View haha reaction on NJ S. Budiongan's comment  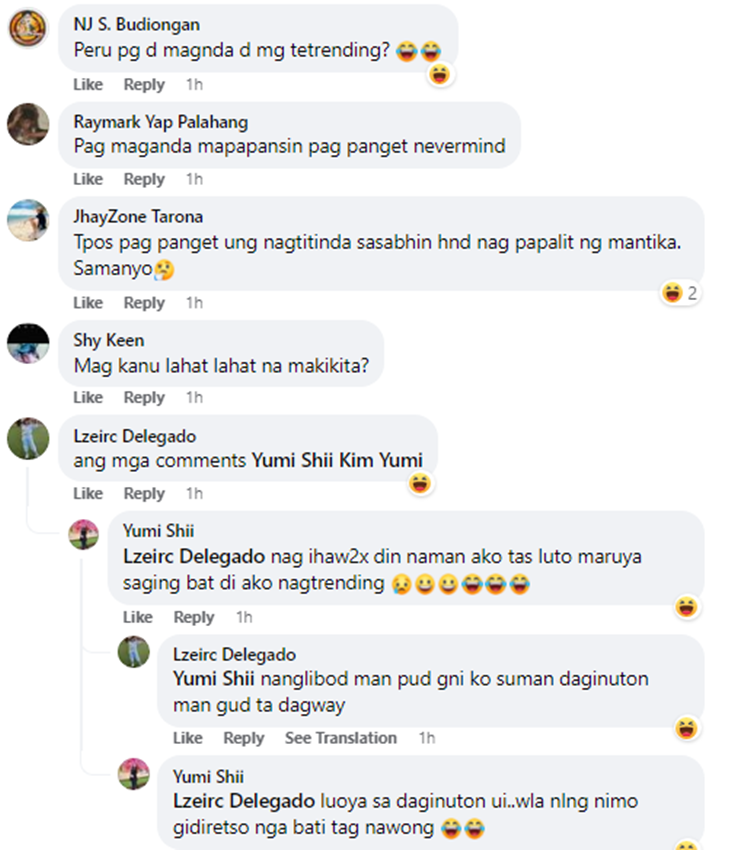pyautogui.click(x=440, y=74)
